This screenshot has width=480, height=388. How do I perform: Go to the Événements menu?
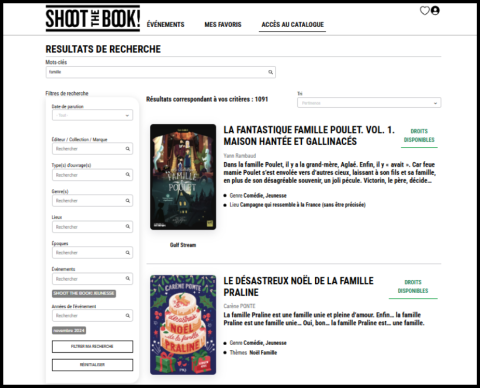pos(166,24)
